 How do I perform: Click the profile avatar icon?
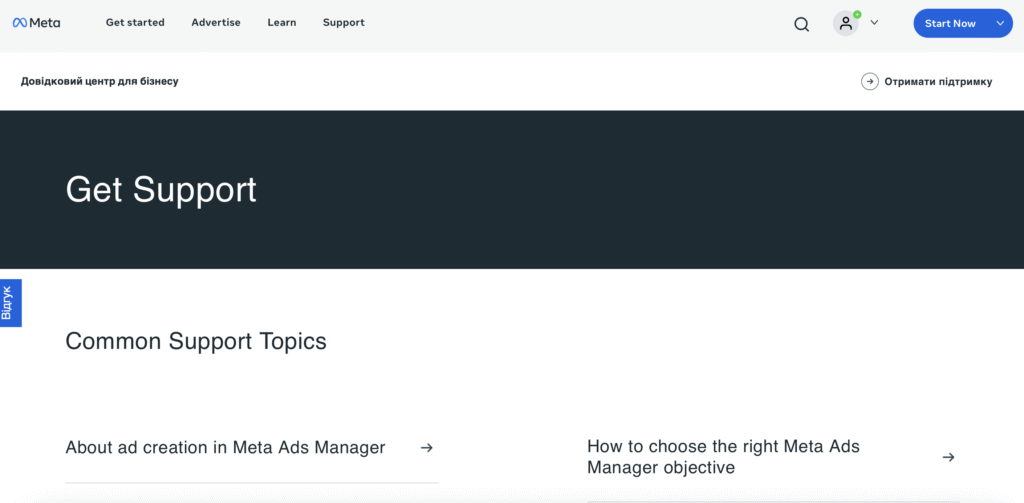tap(846, 23)
